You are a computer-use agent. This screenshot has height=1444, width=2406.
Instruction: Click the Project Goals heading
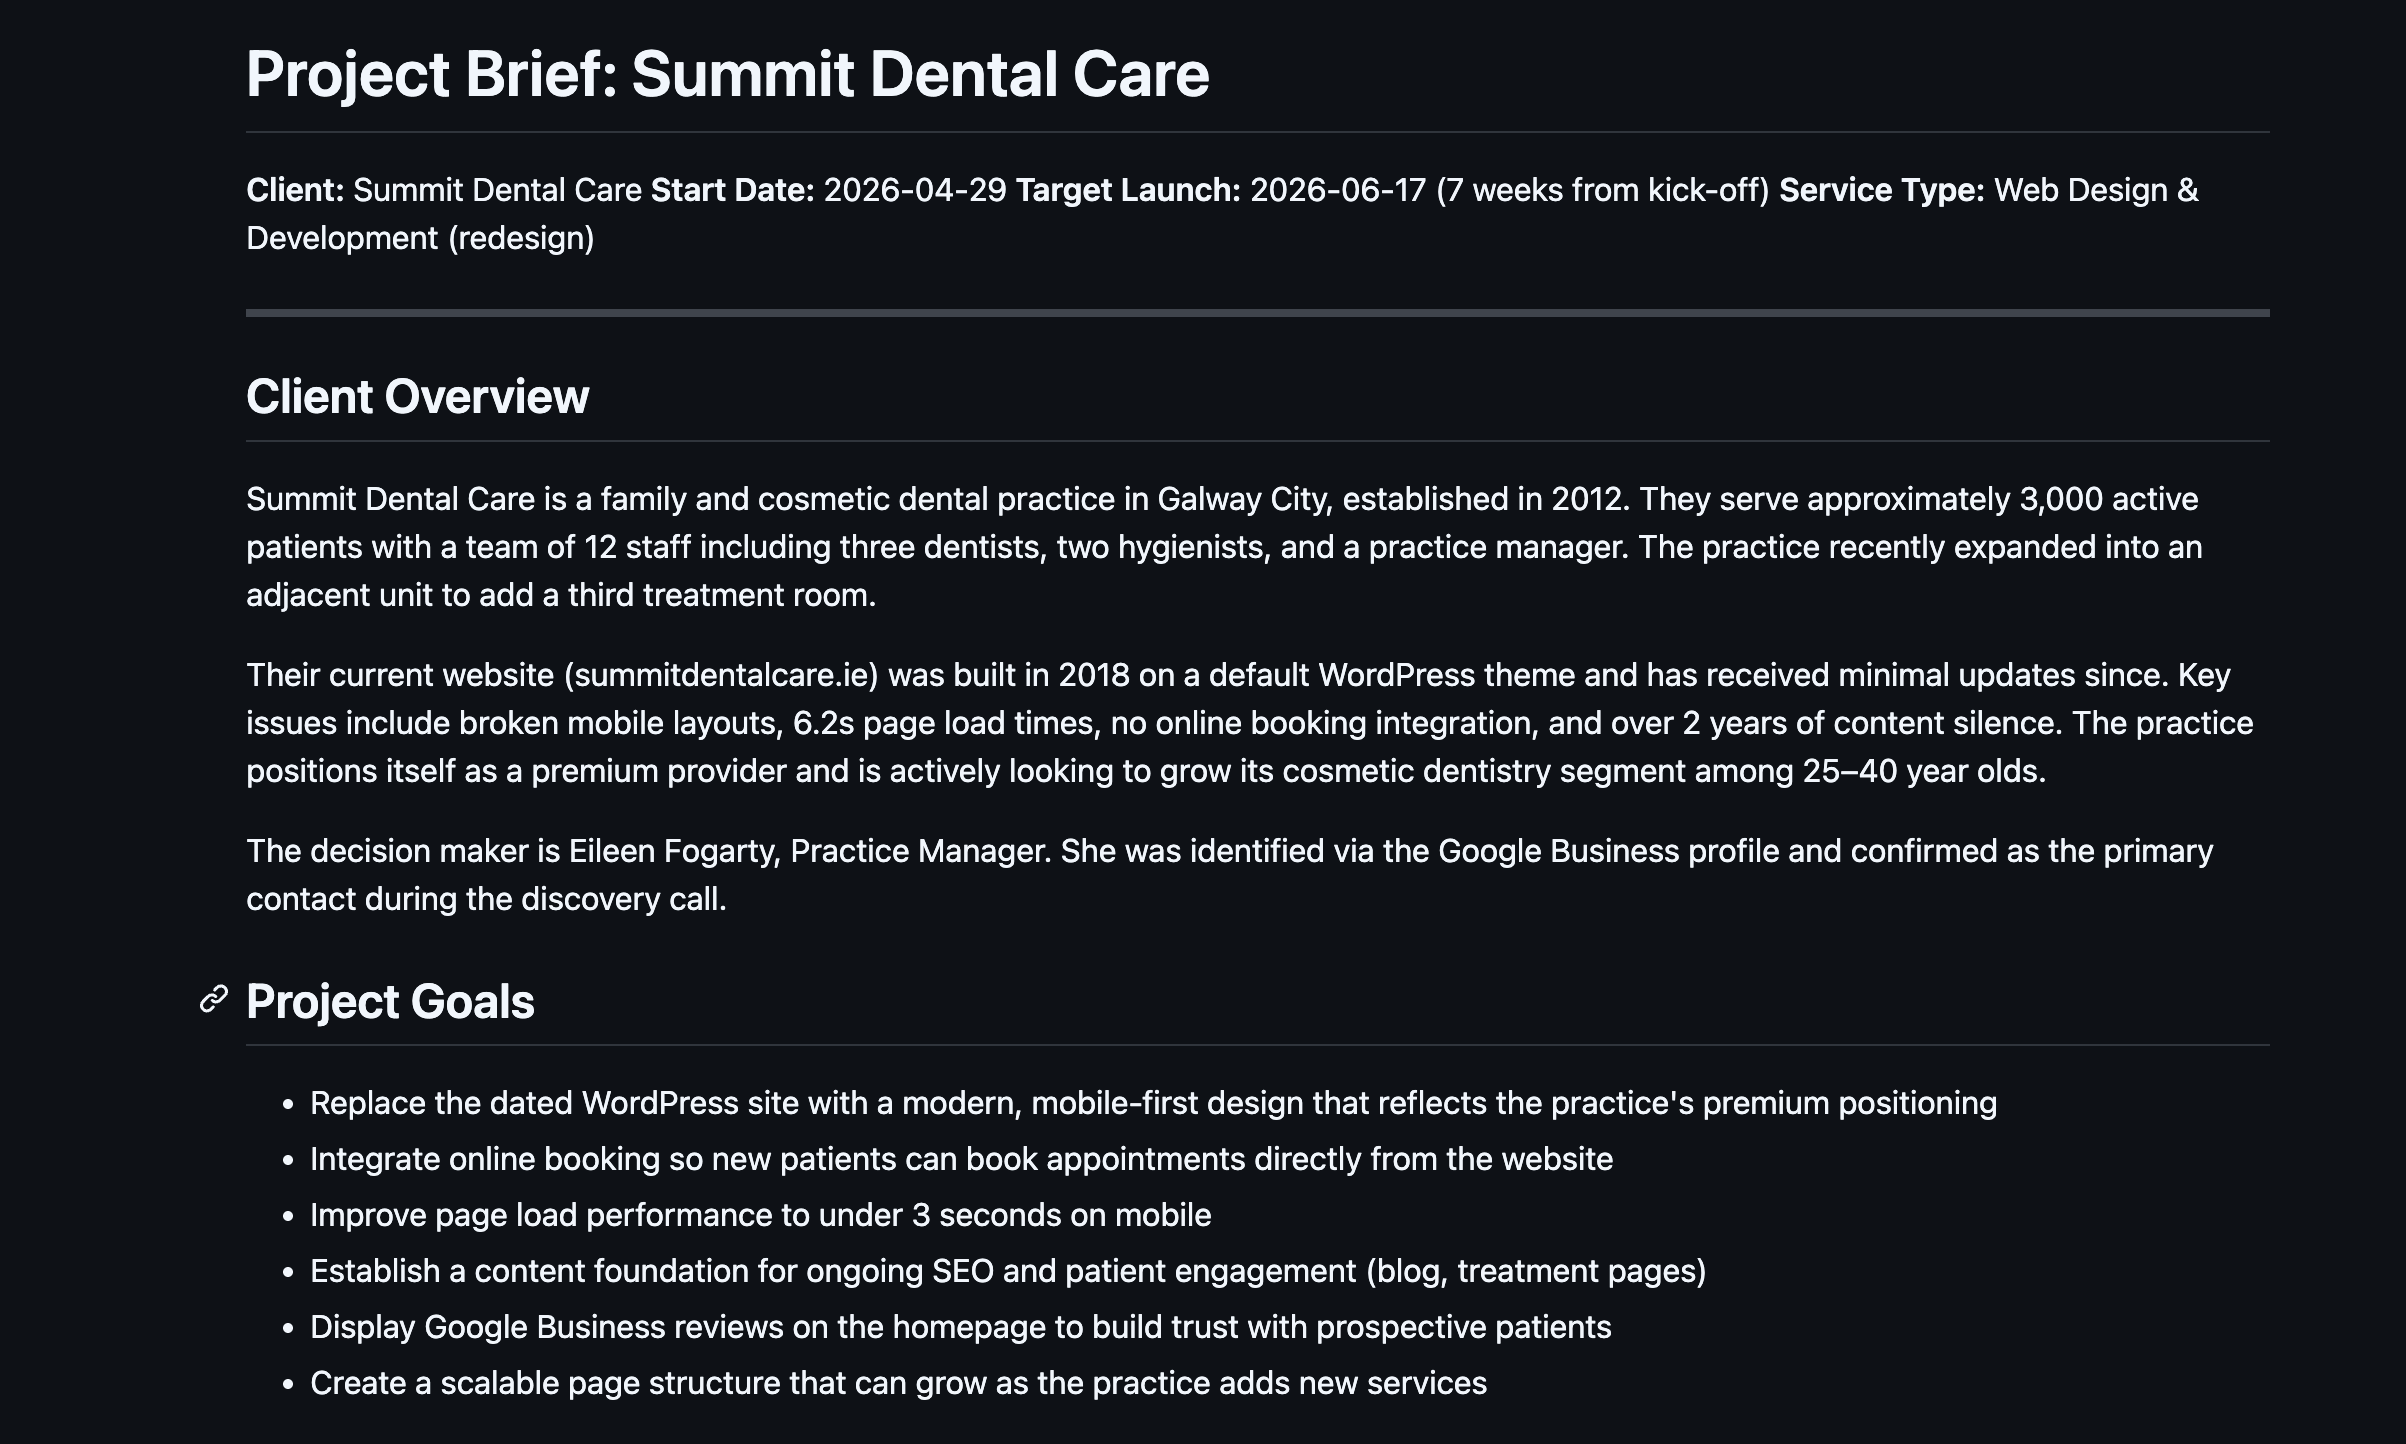[x=390, y=1001]
